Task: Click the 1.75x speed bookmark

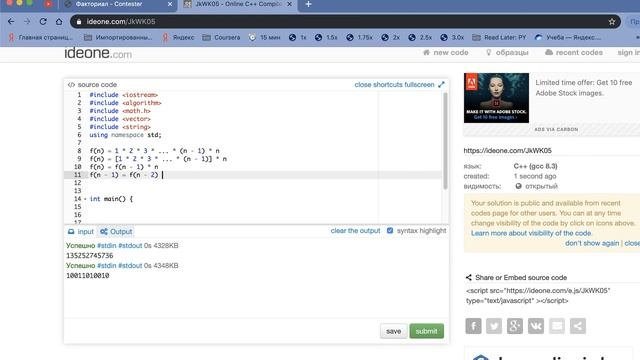Action: coord(360,38)
